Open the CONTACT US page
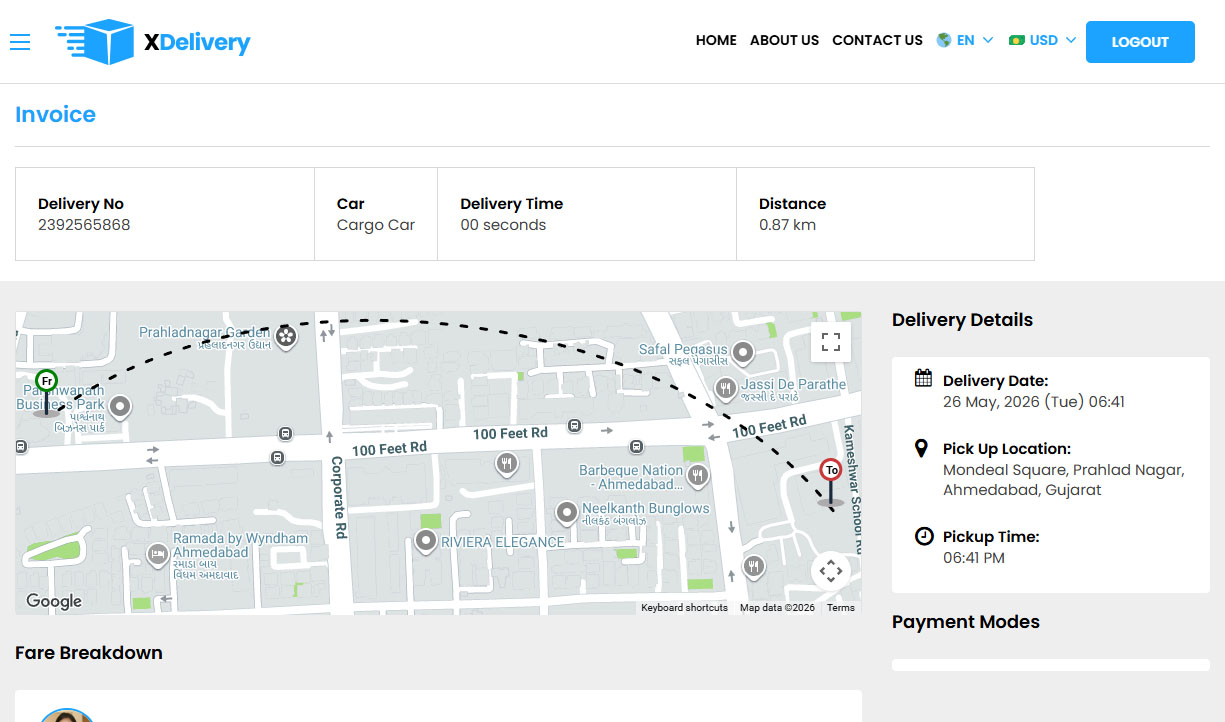 point(877,41)
